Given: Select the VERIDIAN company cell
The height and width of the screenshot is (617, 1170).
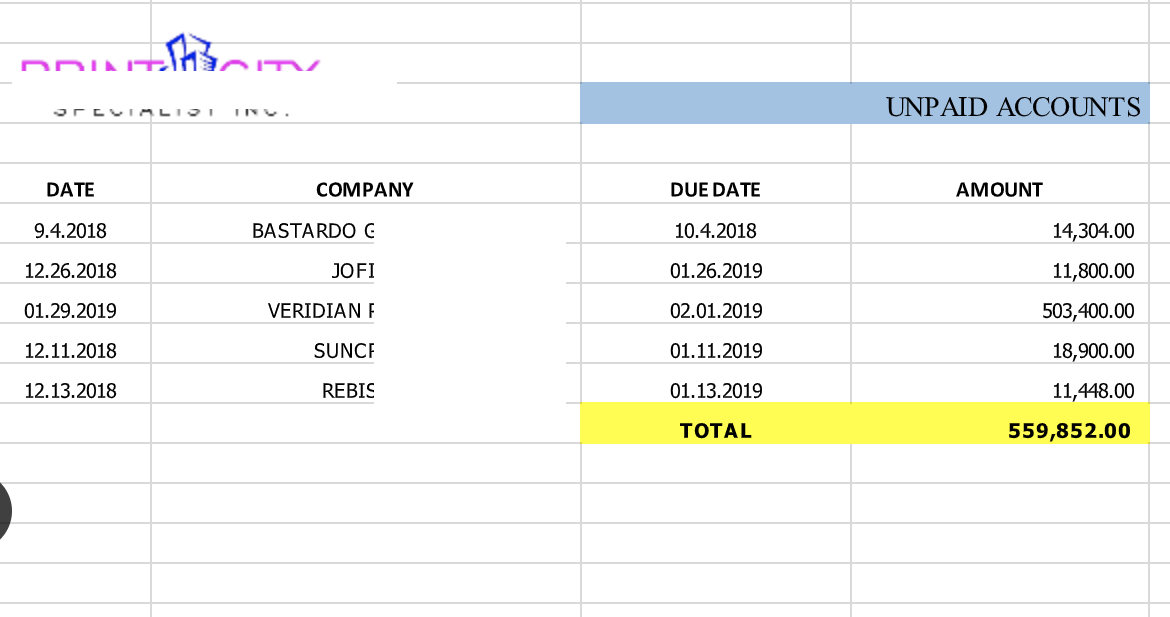Looking at the screenshot, I should pyautogui.click(x=320, y=311).
